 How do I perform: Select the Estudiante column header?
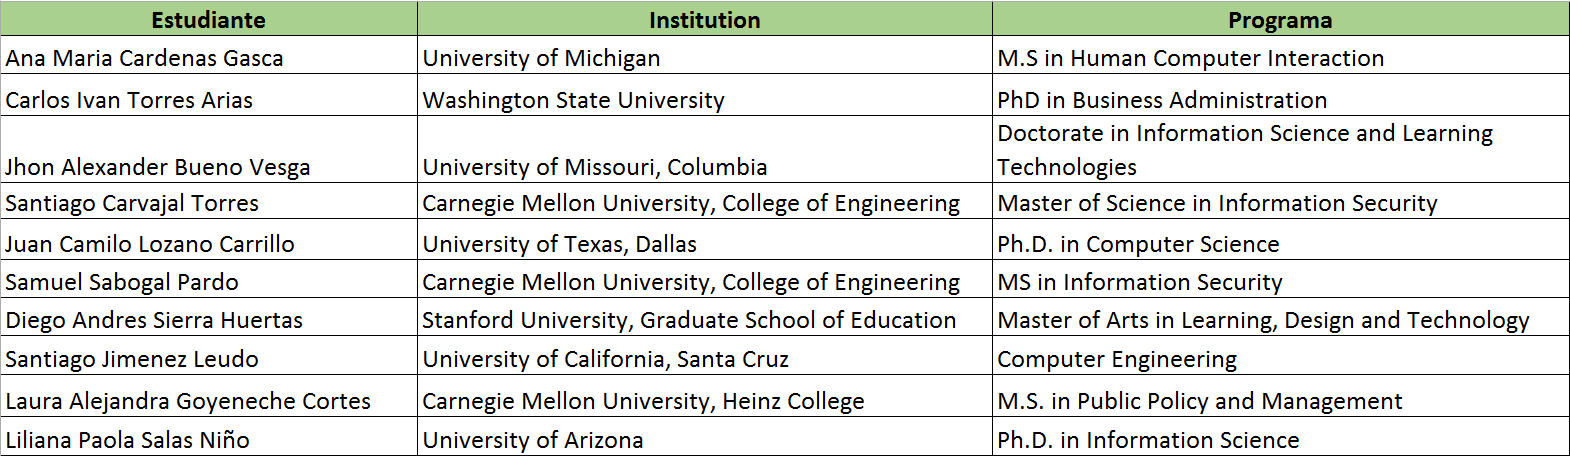[x=209, y=20]
